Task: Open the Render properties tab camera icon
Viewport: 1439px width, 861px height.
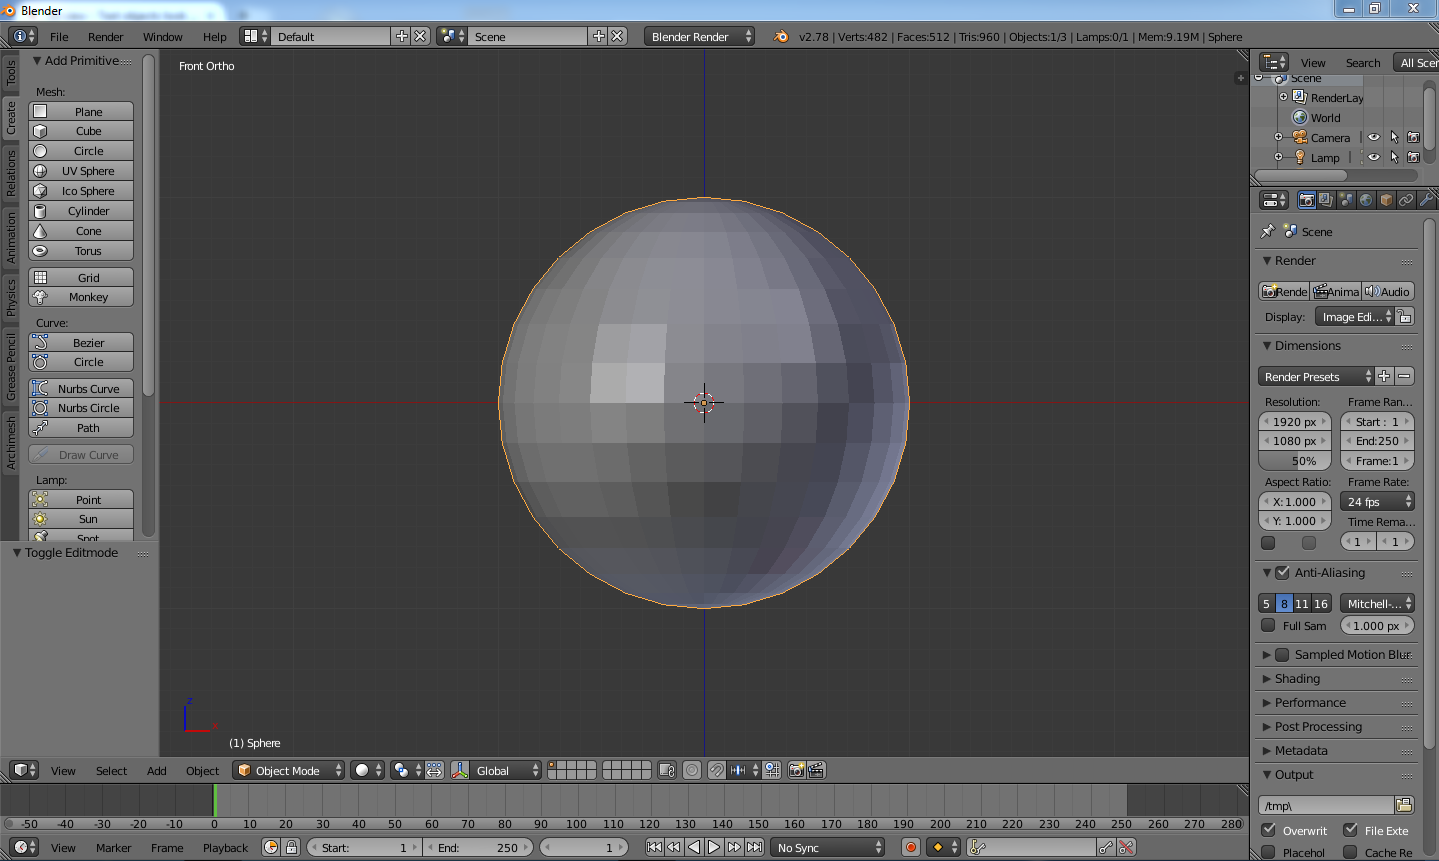Action: pyautogui.click(x=1306, y=200)
